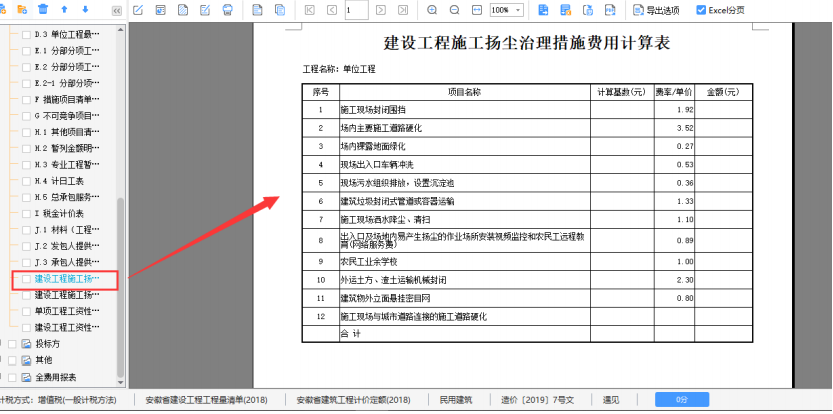Switch to single-page view icon
The height and width of the screenshot is (414, 833).
[258, 10]
